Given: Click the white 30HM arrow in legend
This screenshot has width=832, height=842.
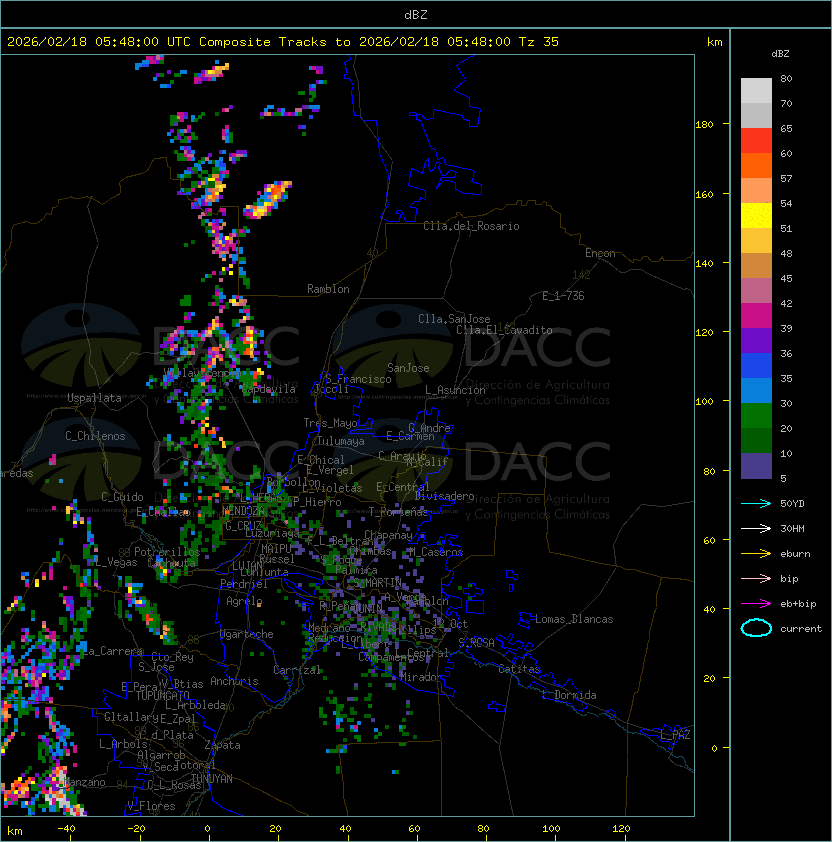Looking at the screenshot, I should coord(756,529).
